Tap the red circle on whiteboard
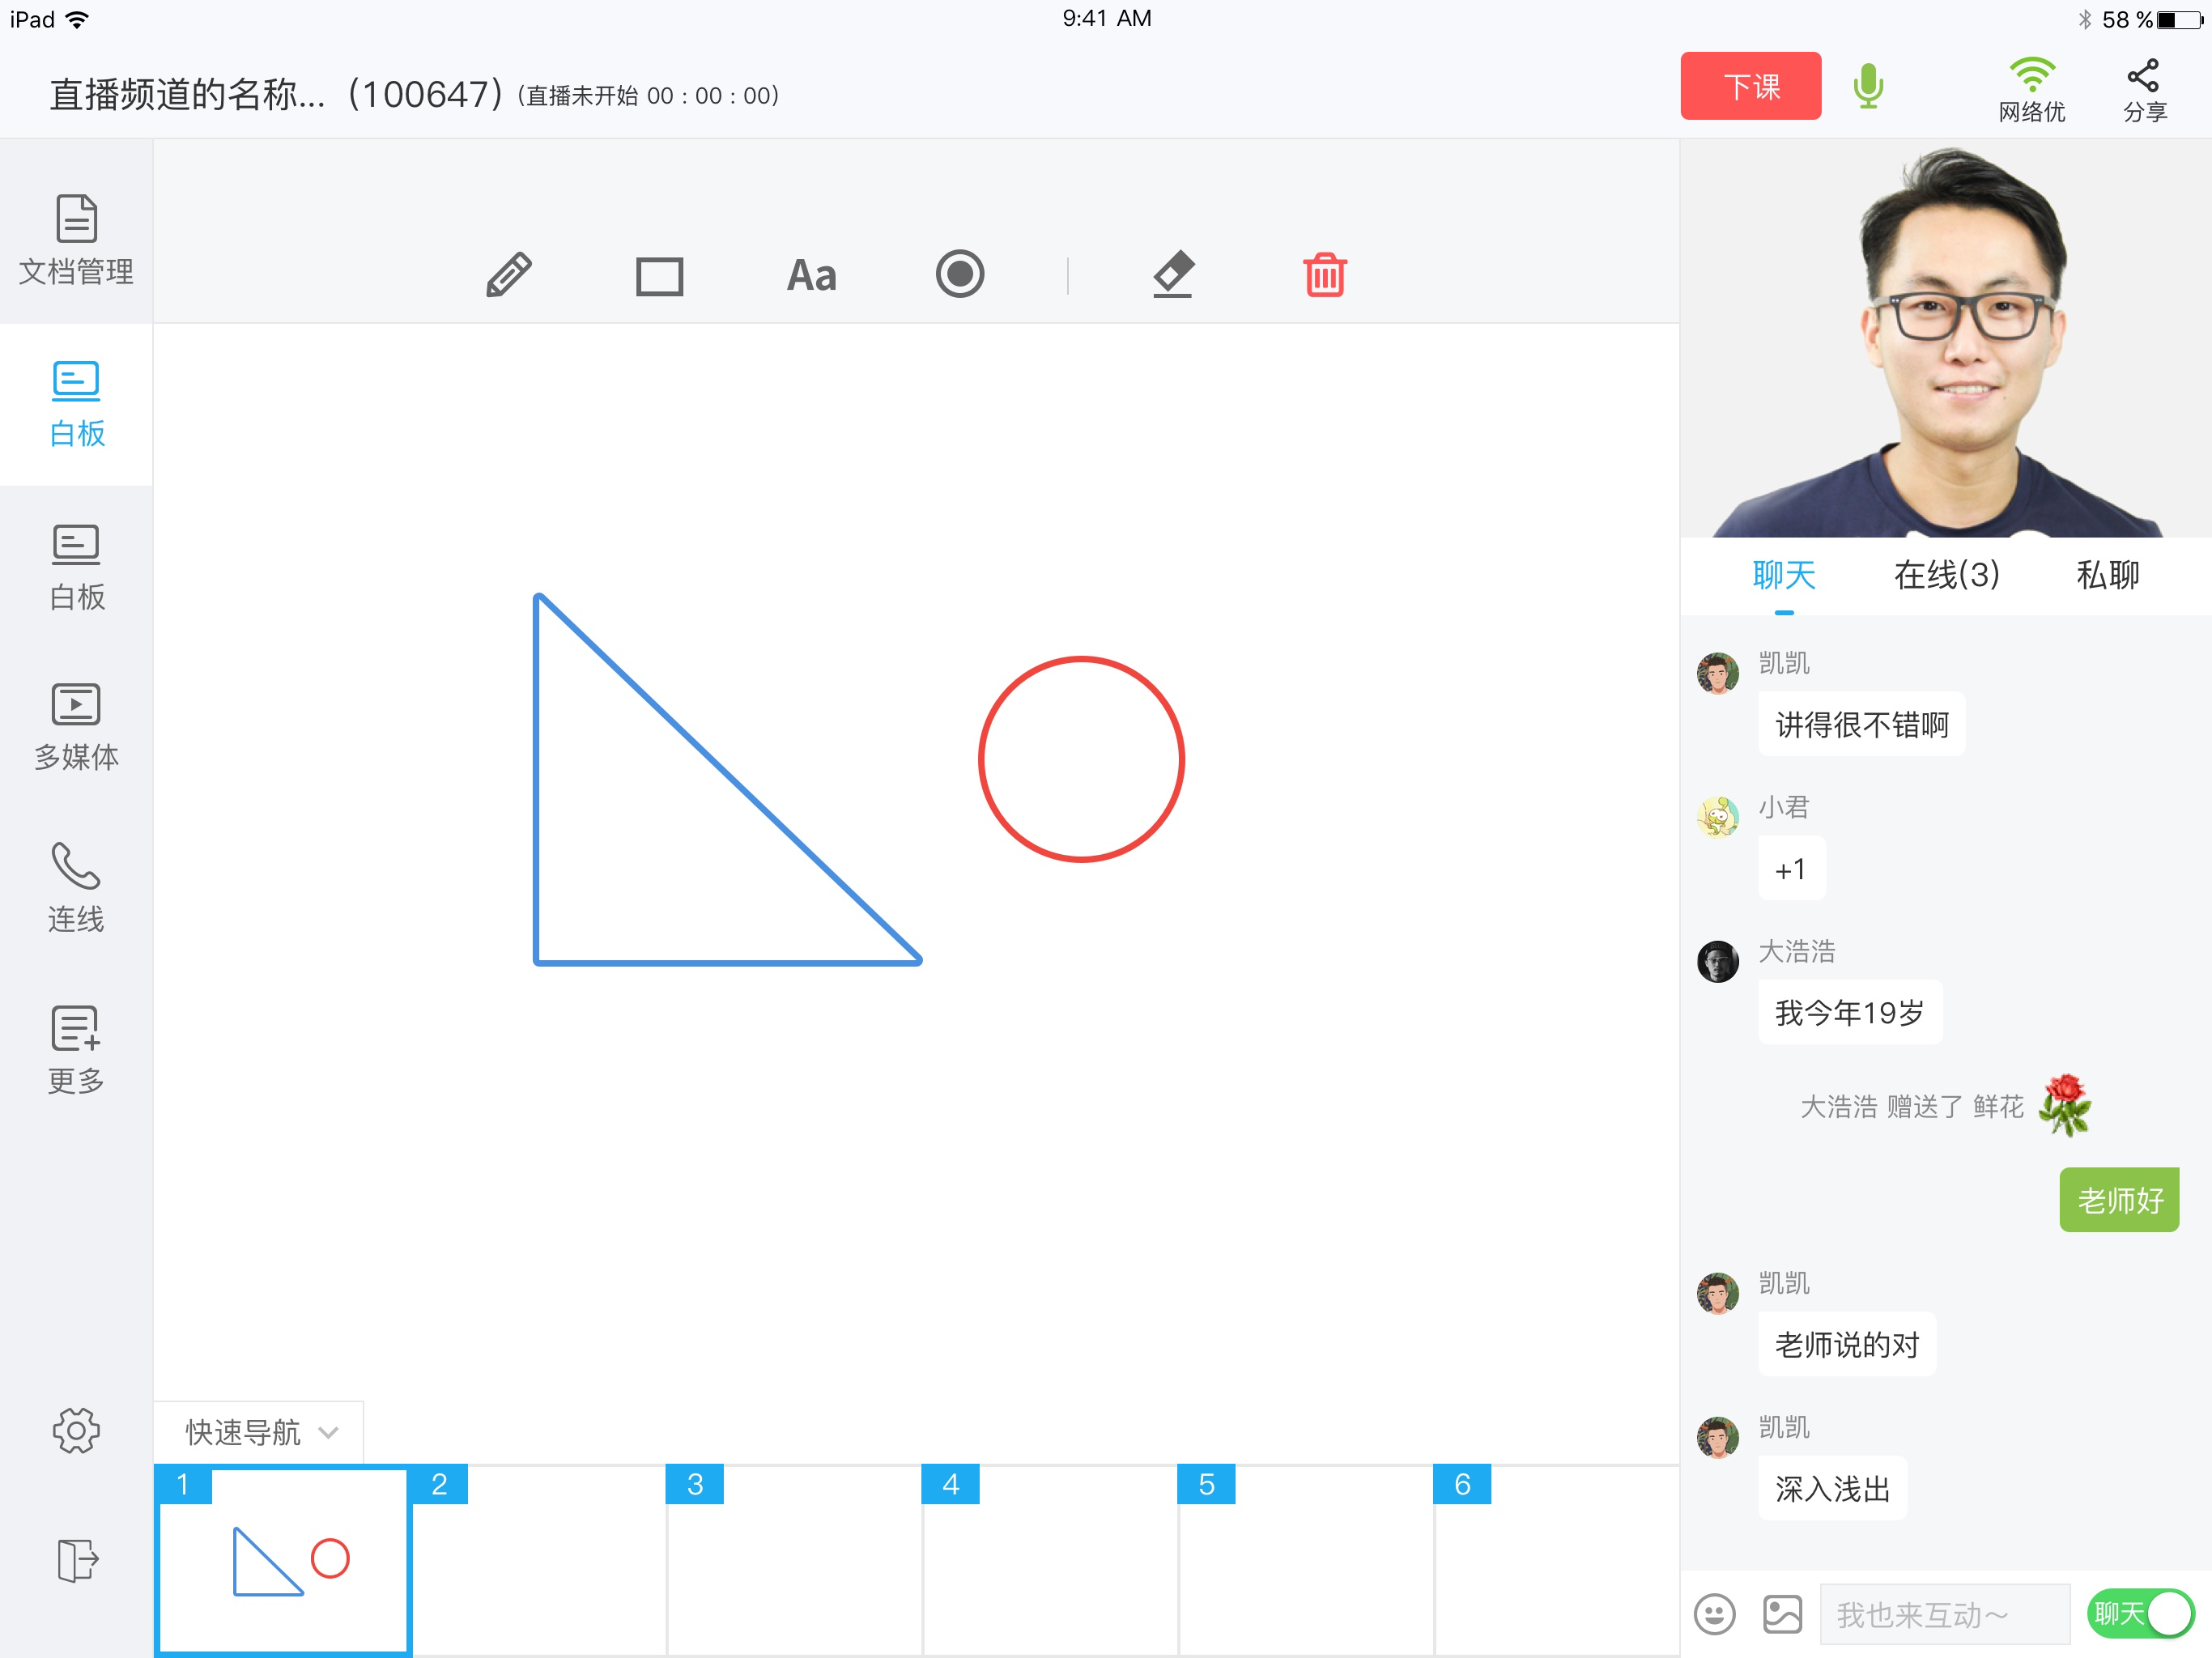2212x1658 pixels. [x=1081, y=759]
